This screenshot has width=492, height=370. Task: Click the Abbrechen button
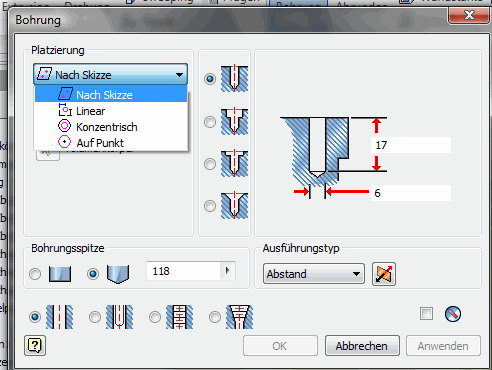(362, 346)
